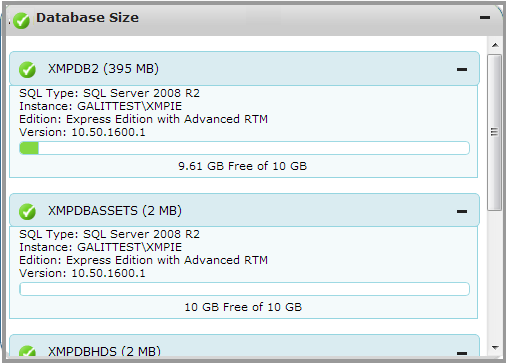Click the XMPDB2 green status check icon
The height and width of the screenshot is (363, 506).
[x=27, y=70]
